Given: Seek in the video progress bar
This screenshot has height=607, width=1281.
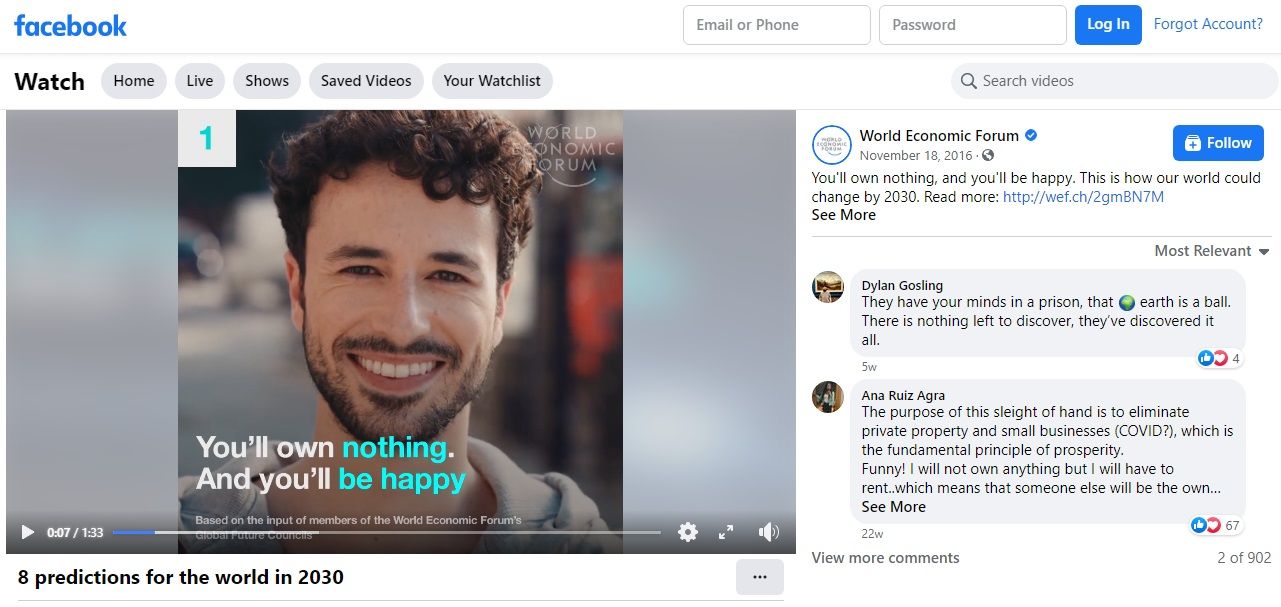Looking at the screenshot, I should [386, 532].
